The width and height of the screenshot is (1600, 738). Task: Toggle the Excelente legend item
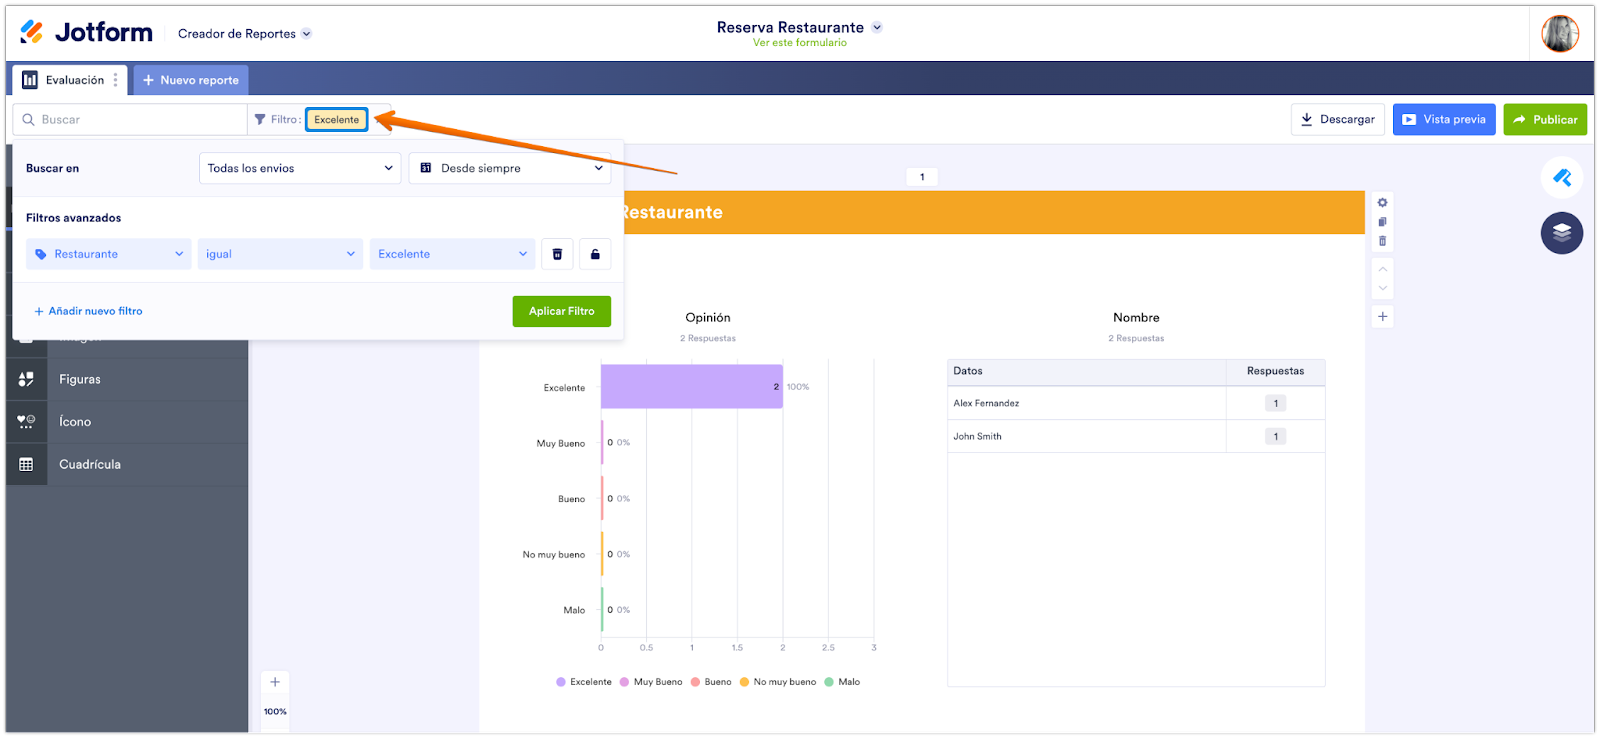pos(584,682)
